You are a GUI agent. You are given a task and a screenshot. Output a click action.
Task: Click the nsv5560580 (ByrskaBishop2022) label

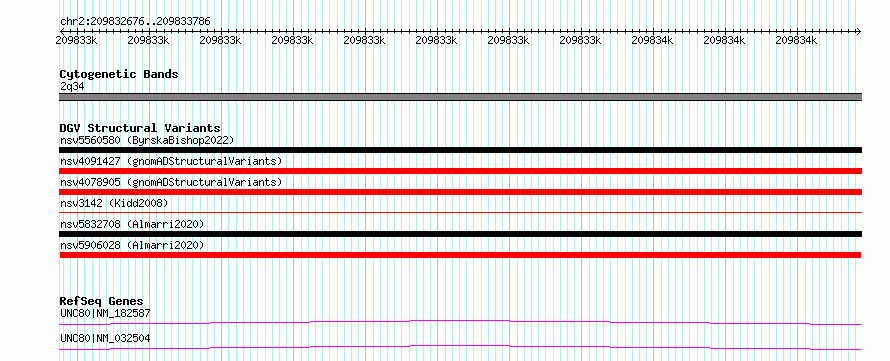tap(147, 140)
